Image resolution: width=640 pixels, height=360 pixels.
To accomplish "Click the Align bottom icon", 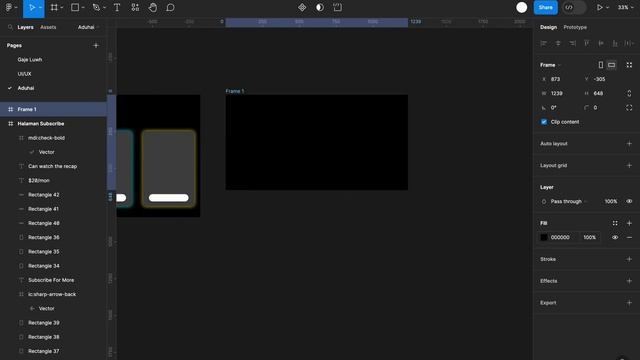I will 615,43.
